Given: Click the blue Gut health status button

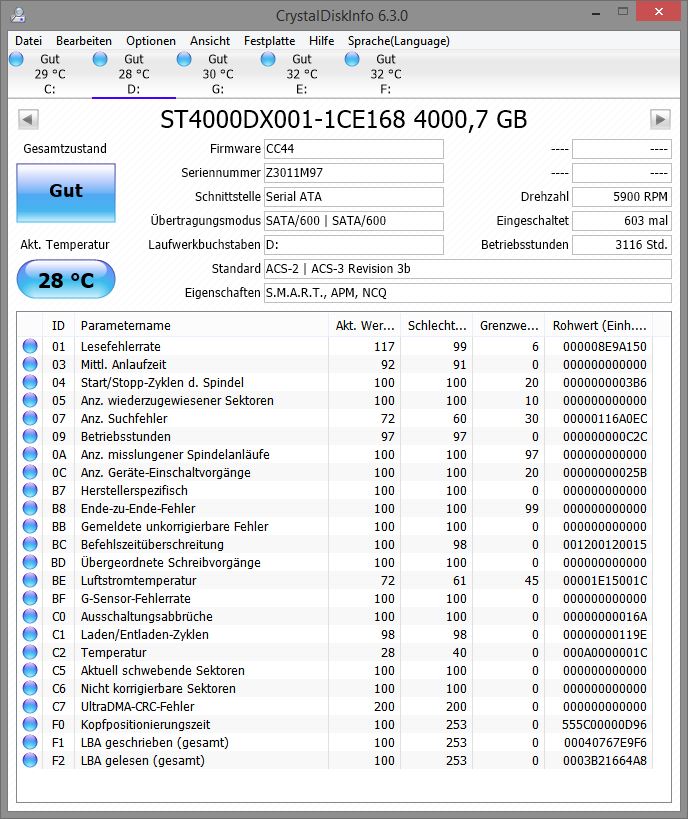Looking at the screenshot, I should point(66,192).
